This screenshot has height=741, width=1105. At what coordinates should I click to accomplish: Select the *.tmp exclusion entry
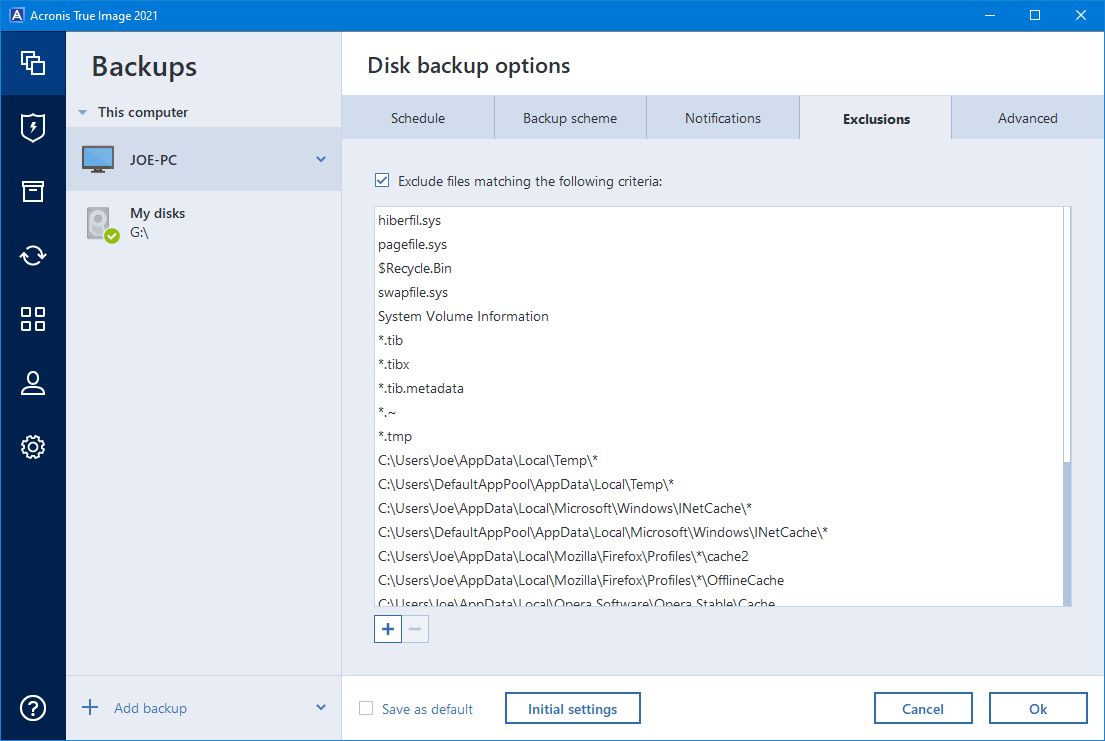coord(719,436)
